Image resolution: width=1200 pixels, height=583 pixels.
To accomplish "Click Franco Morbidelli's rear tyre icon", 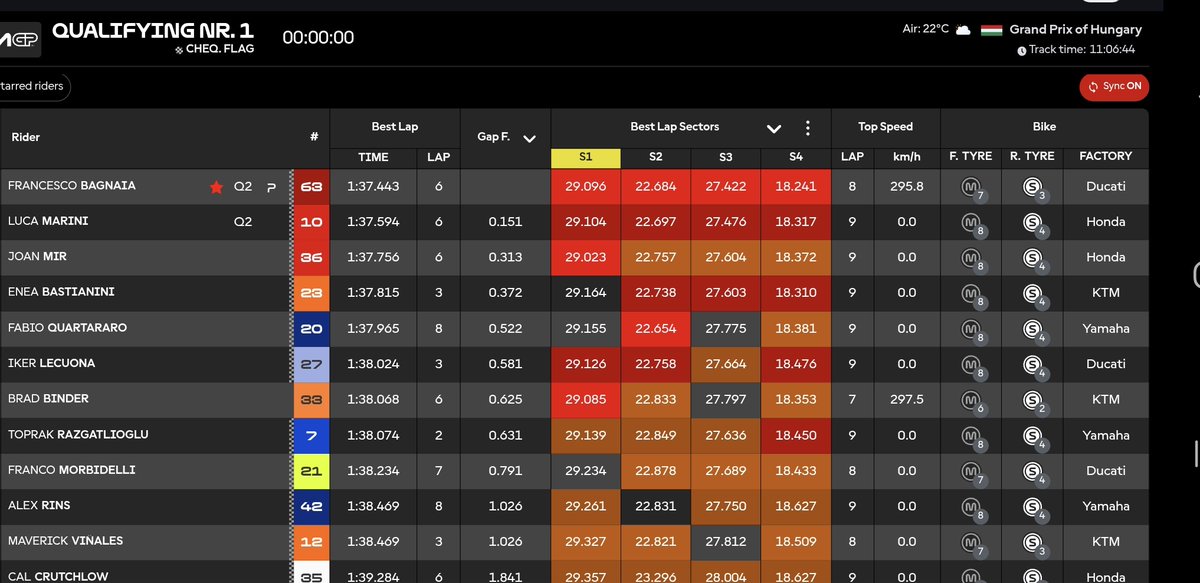I will tap(1034, 472).
